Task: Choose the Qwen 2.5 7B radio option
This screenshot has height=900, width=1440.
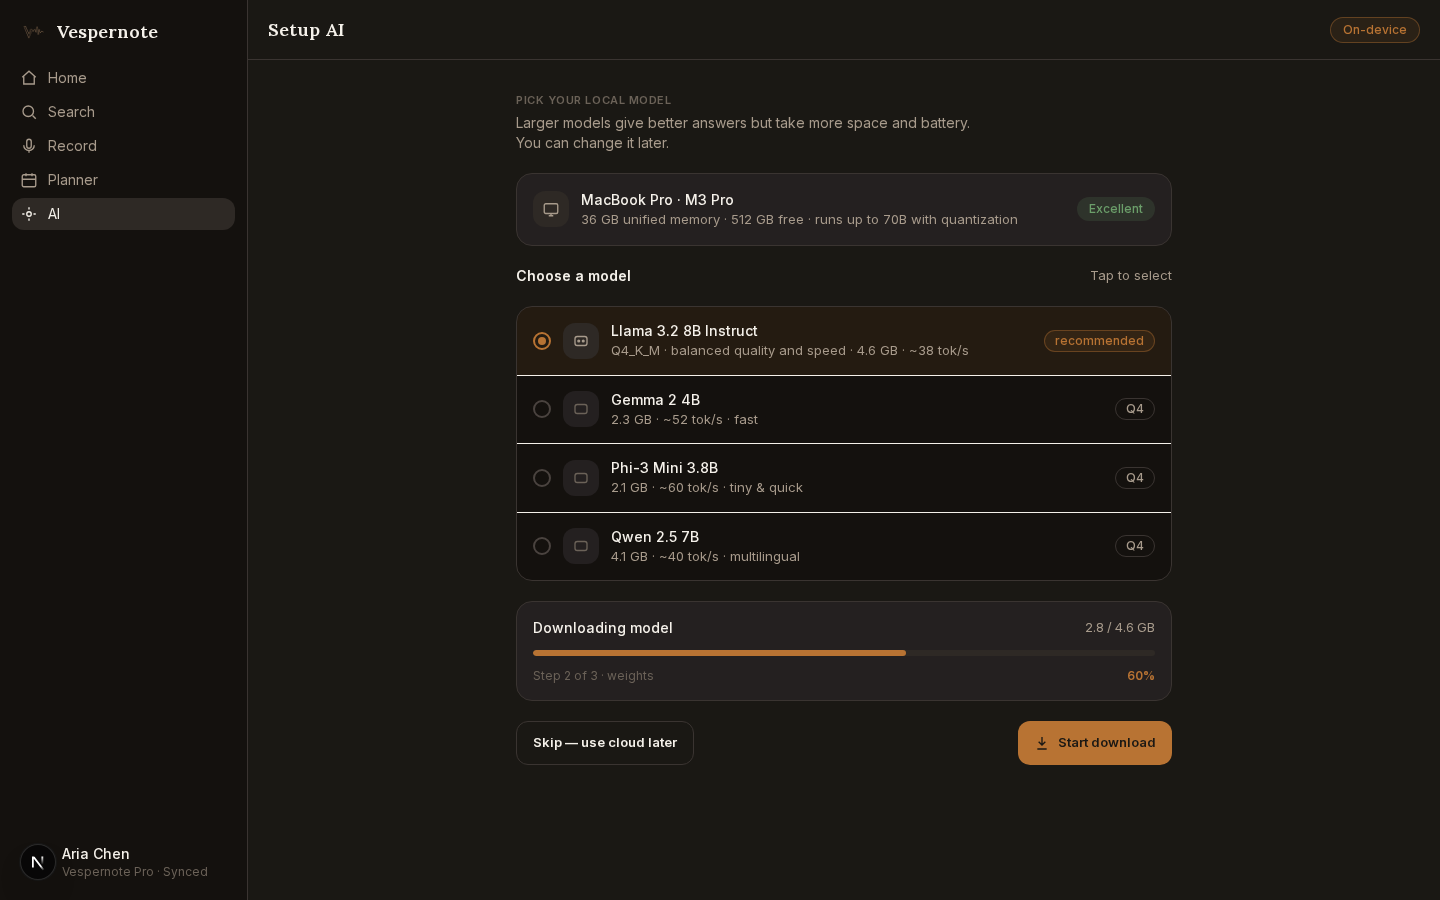Action: pyautogui.click(x=542, y=546)
